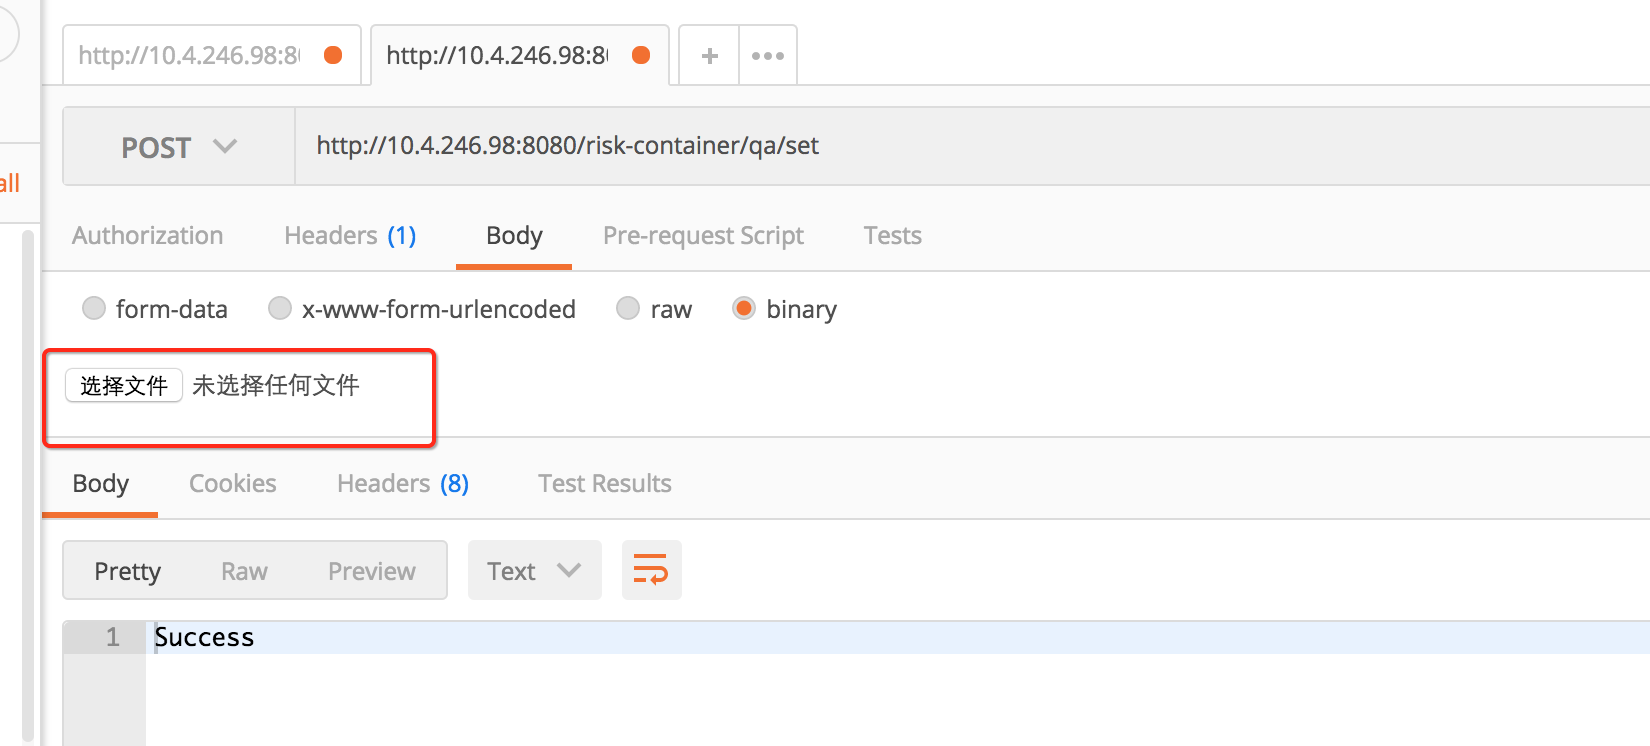The image size is (1650, 746).
Task: Select the x-www-form-urlencoded option
Action: 280,308
